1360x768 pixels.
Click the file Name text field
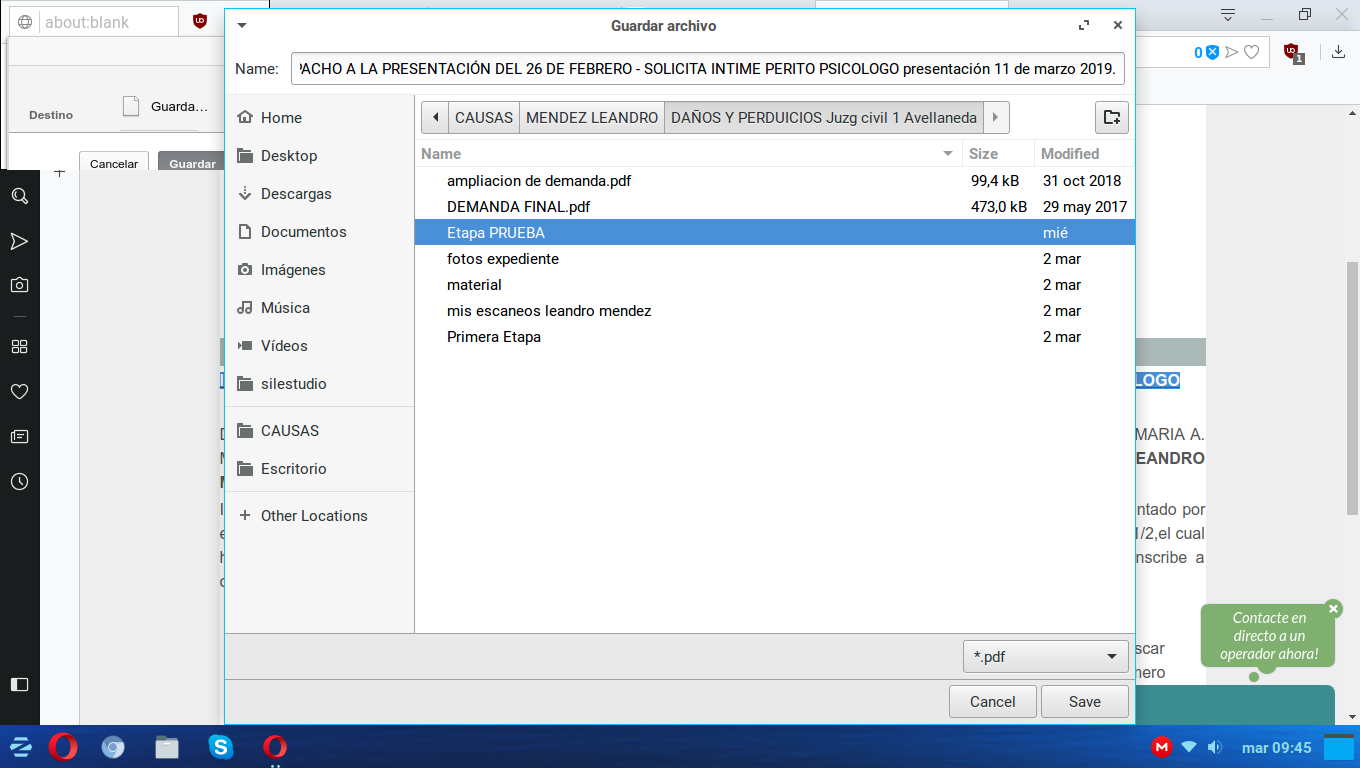[x=707, y=69]
